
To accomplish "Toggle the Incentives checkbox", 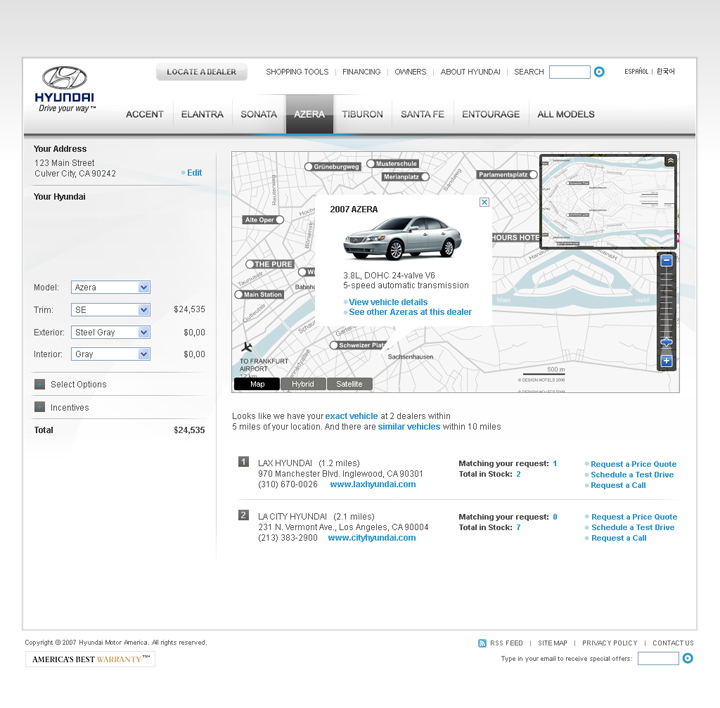I will tap(40, 407).
